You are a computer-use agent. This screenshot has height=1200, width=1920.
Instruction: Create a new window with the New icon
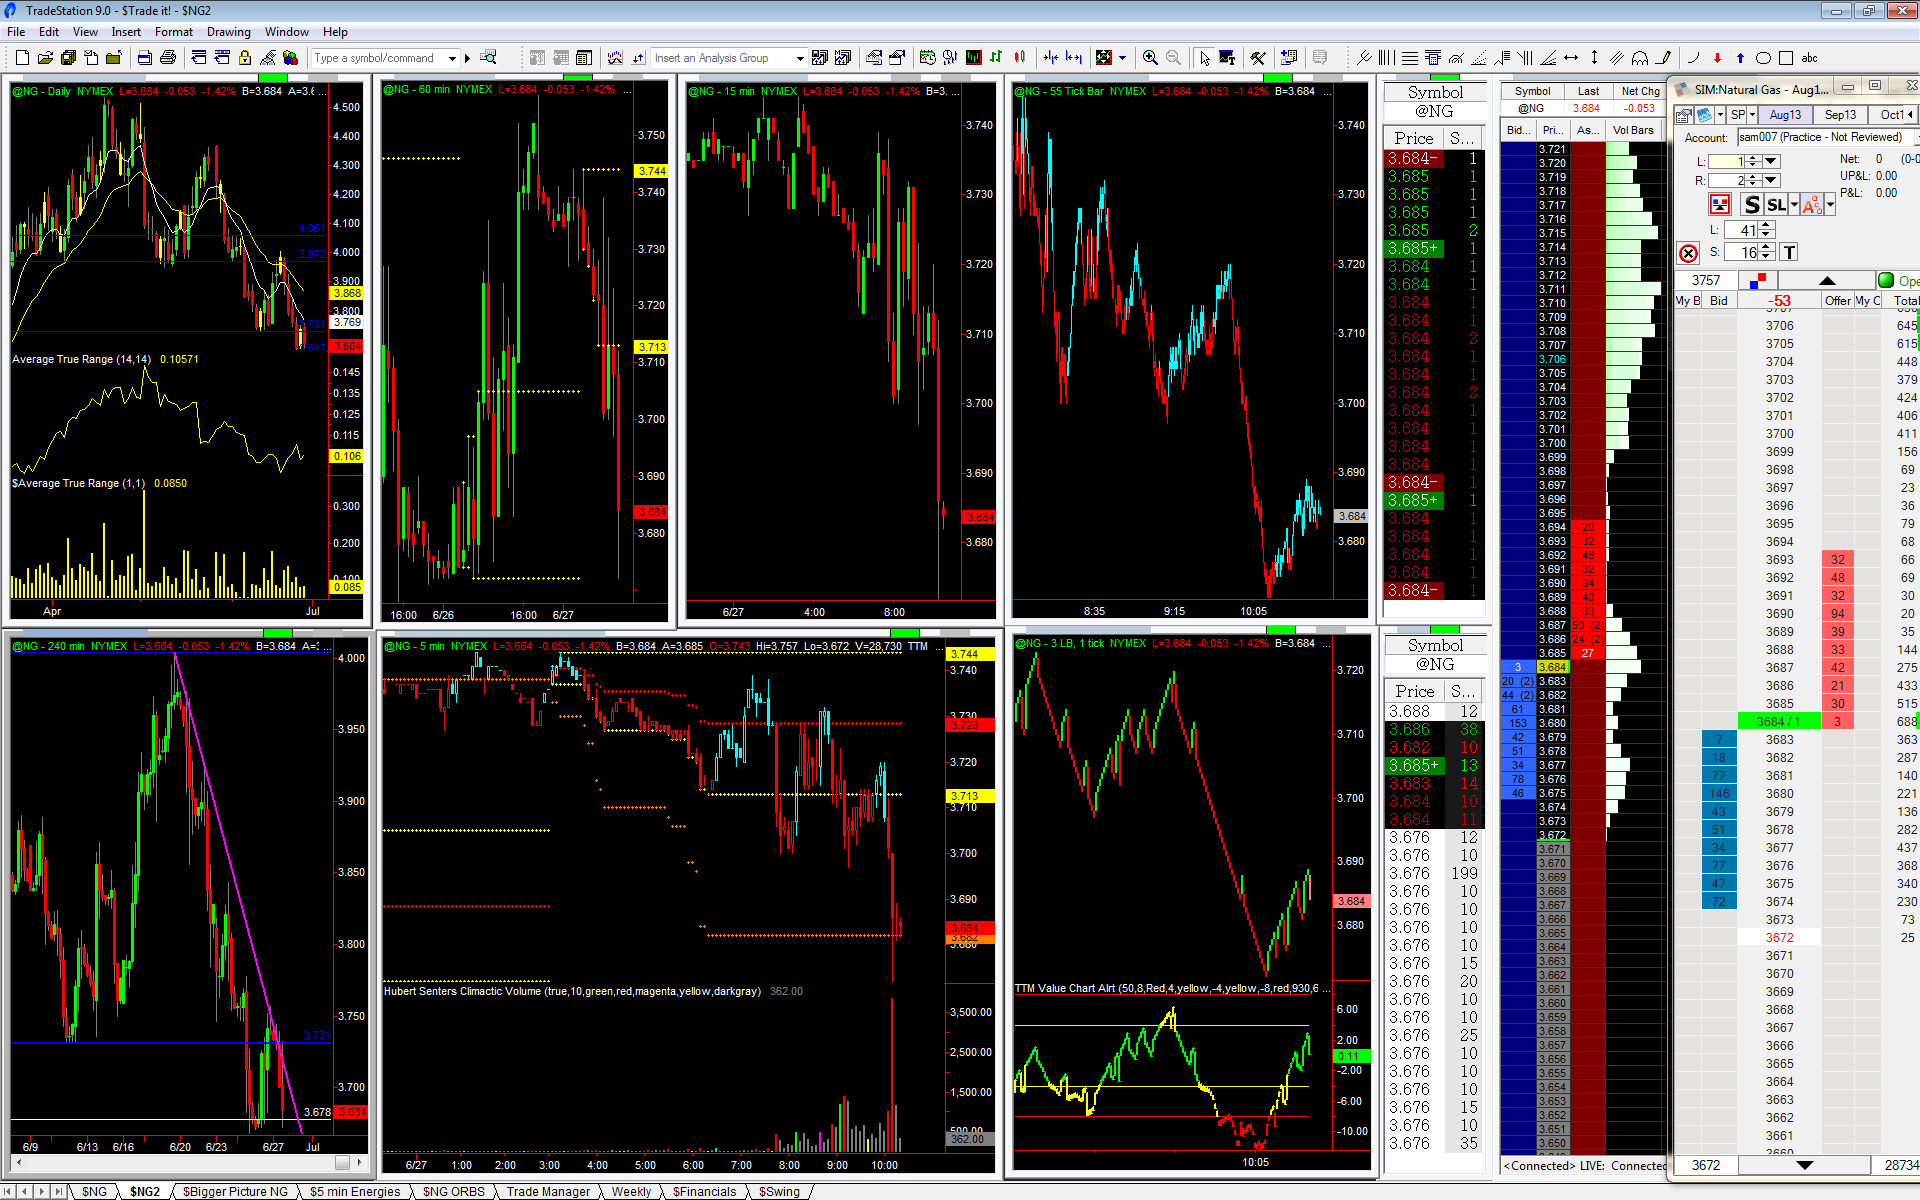coord(23,58)
